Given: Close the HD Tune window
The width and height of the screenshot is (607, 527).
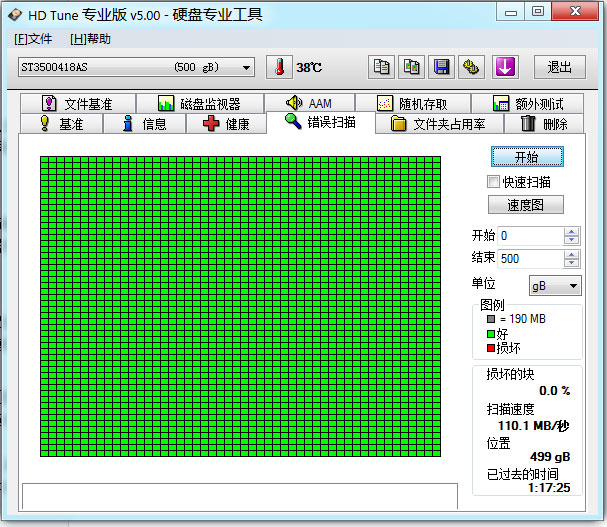Looking at the screenshot, I should (x=575, y=12).
